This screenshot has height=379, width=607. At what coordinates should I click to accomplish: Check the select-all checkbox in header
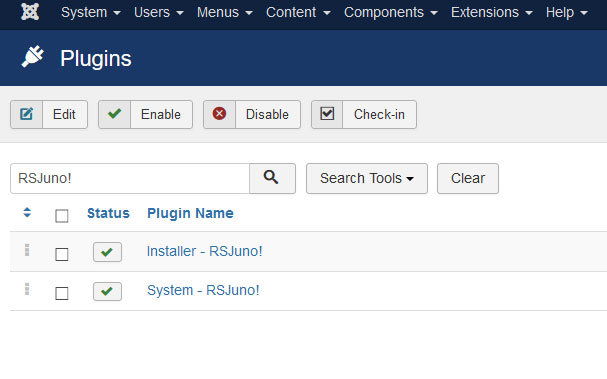coord(62,216)
